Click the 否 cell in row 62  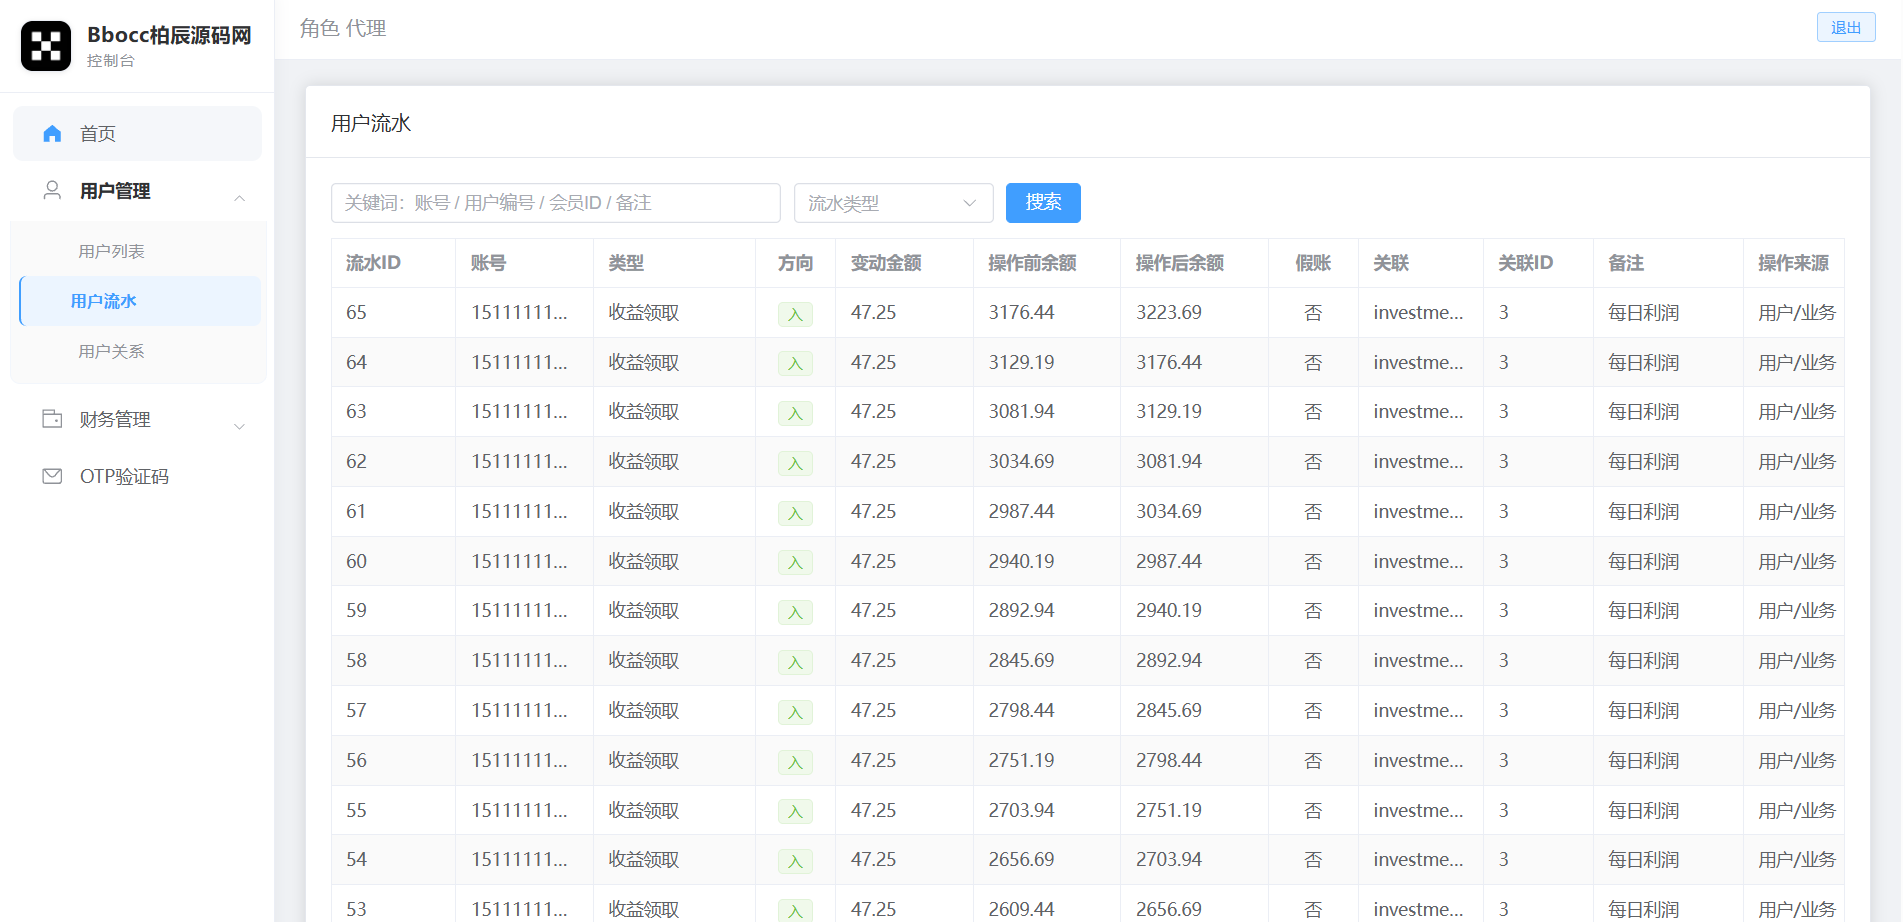tap(1313, 461)
